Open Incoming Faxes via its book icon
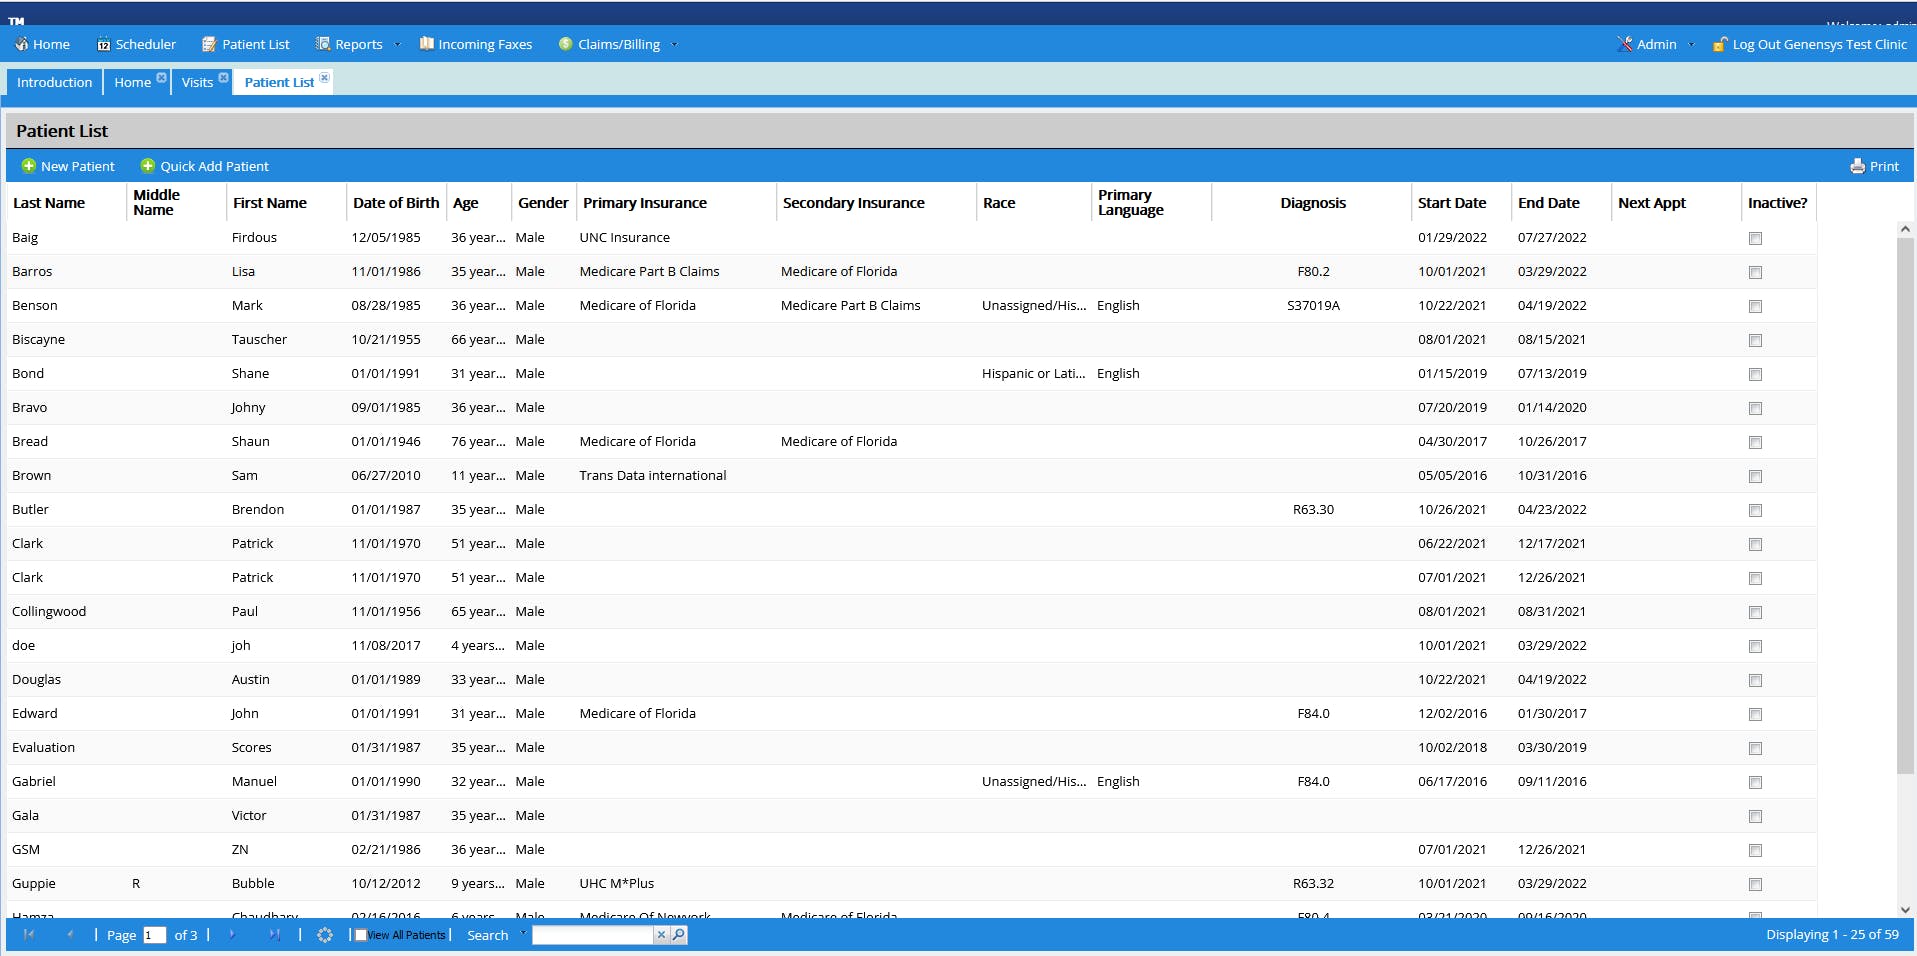Image resolution: width=1917 pixels, height=956 pixels. point(427,44)
